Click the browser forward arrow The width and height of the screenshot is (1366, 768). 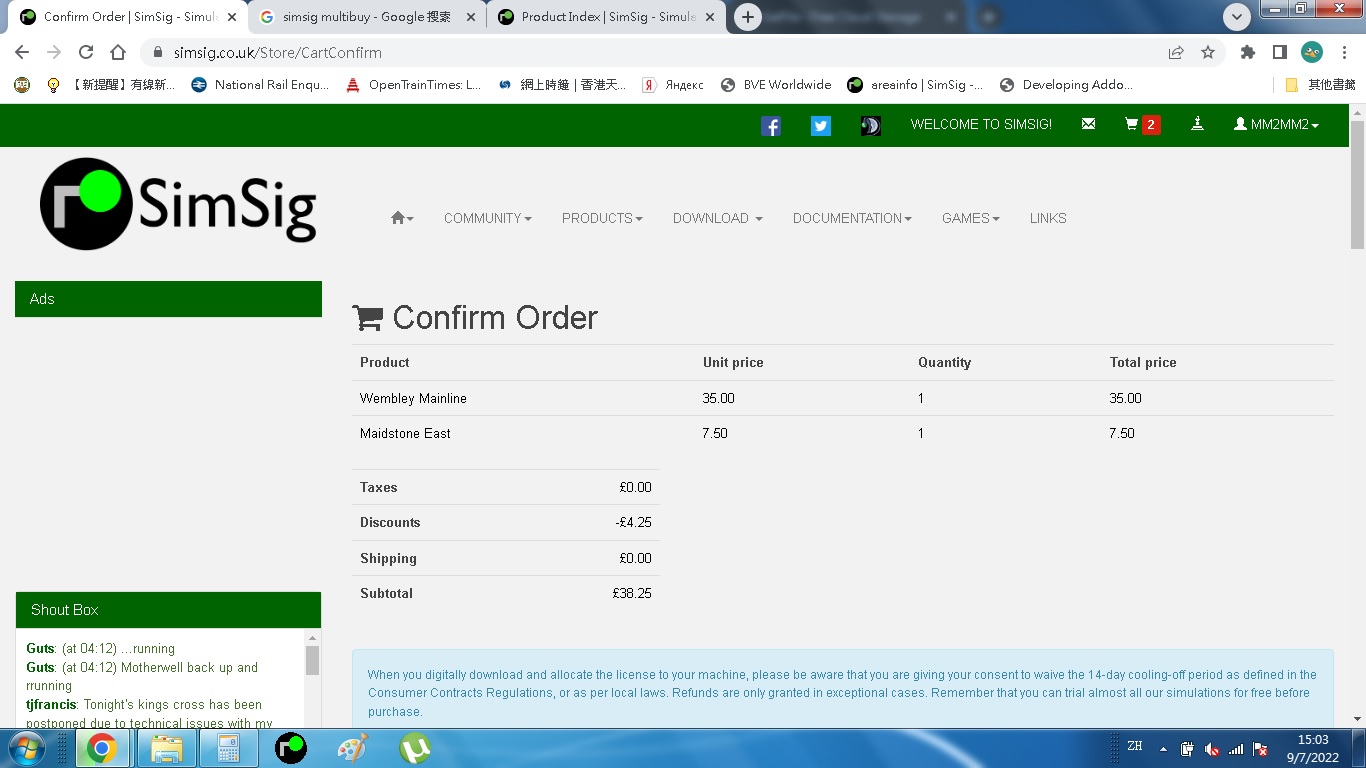point(54,52)
